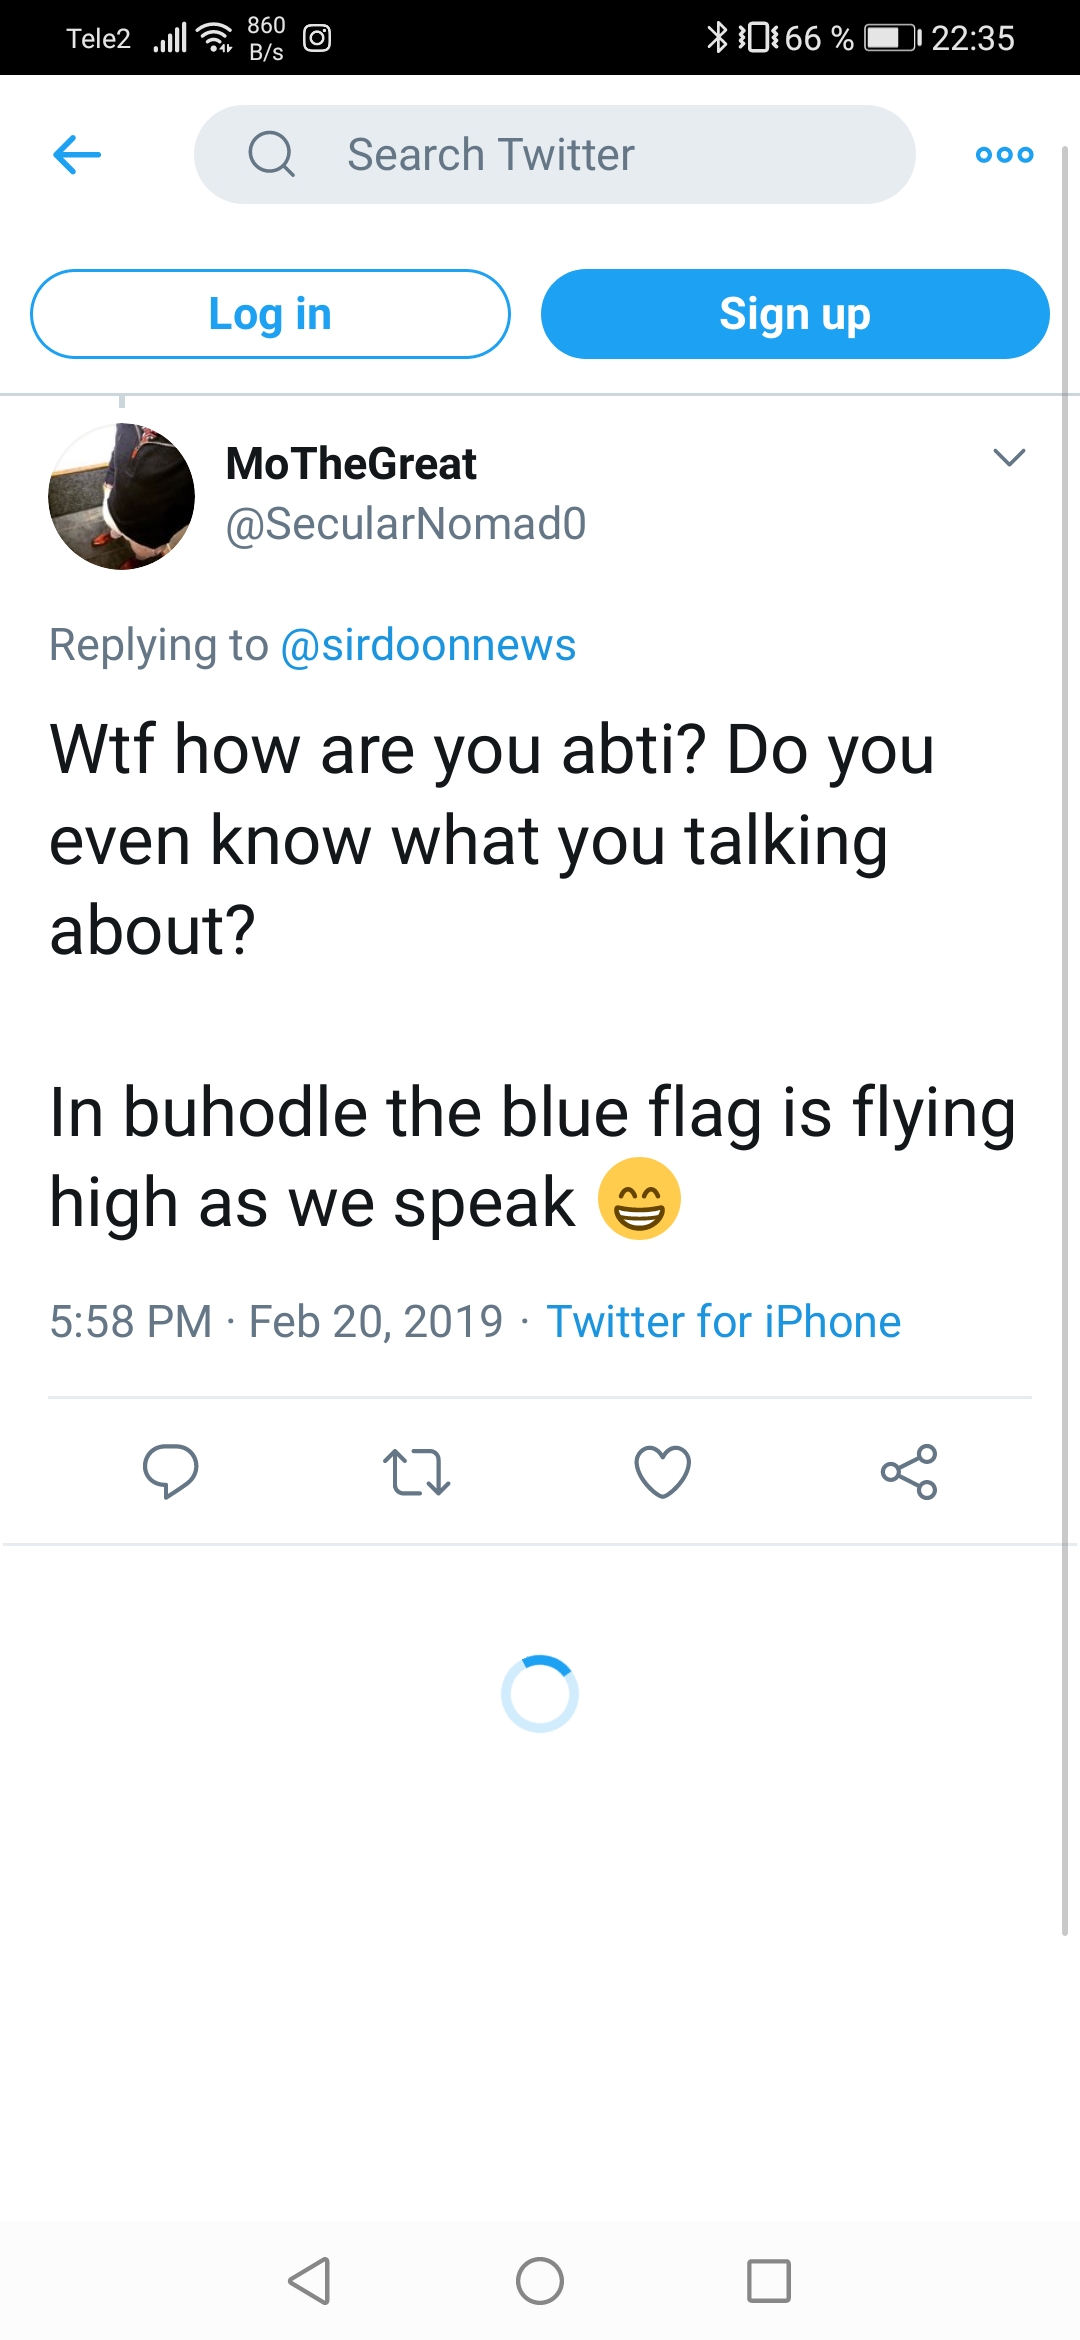This screenshot has width=1080, height=2340.
Task: Reply to the tweet via comment icon
Action: (171, 1471)
